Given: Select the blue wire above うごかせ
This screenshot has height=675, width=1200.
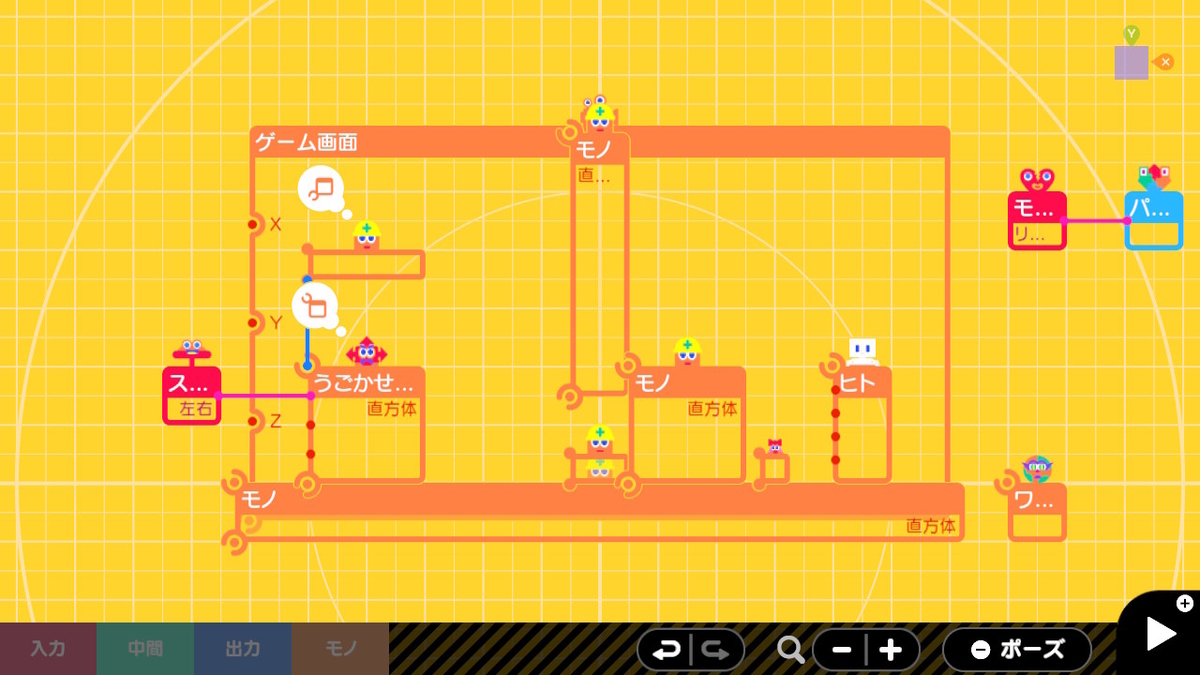Looking at the screenshot, I should tap(307, 345).
